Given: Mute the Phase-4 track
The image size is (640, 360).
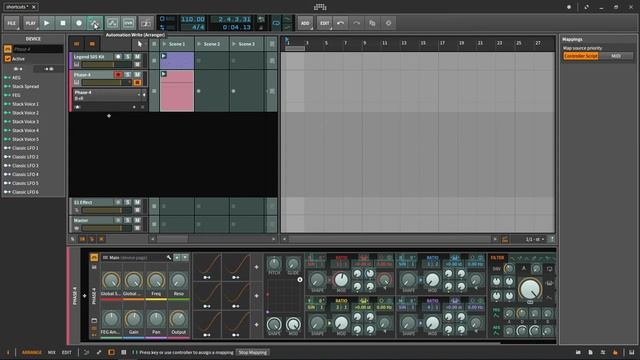Looking at the screenshot, I should [x=138, y=75].
